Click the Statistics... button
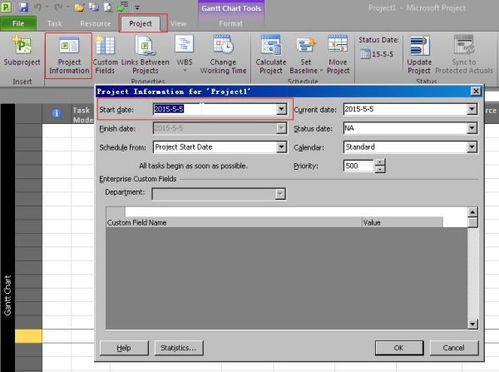The width and height of the screenshot is (499, 372). pyautogui.click(x=179, y=348)
